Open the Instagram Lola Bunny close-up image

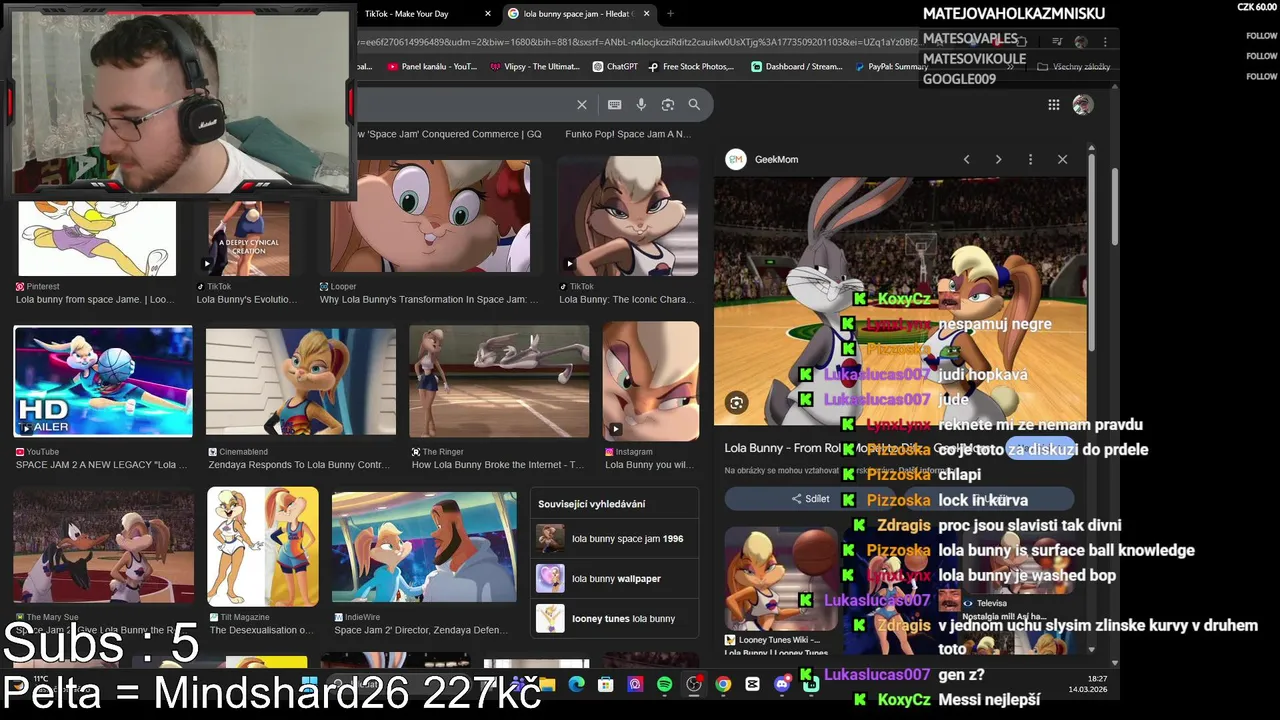tap(651, 381)
